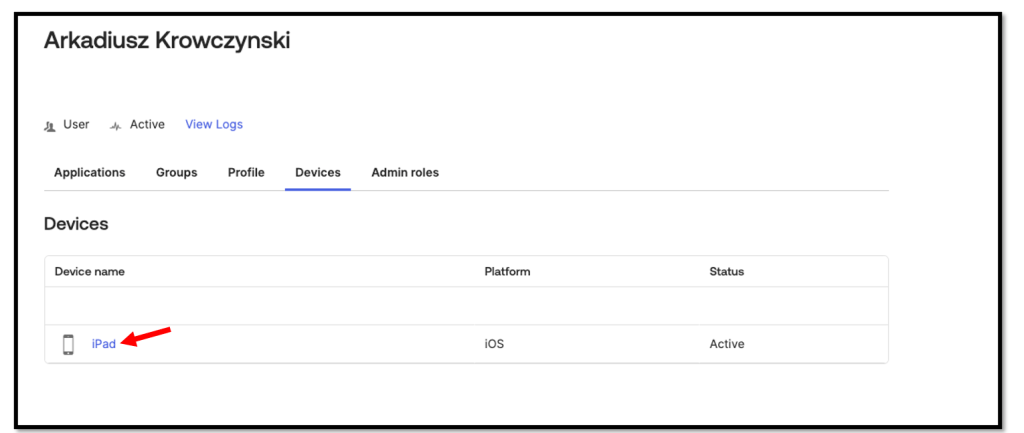Click the Devices section heading

[x=76, y=224]
